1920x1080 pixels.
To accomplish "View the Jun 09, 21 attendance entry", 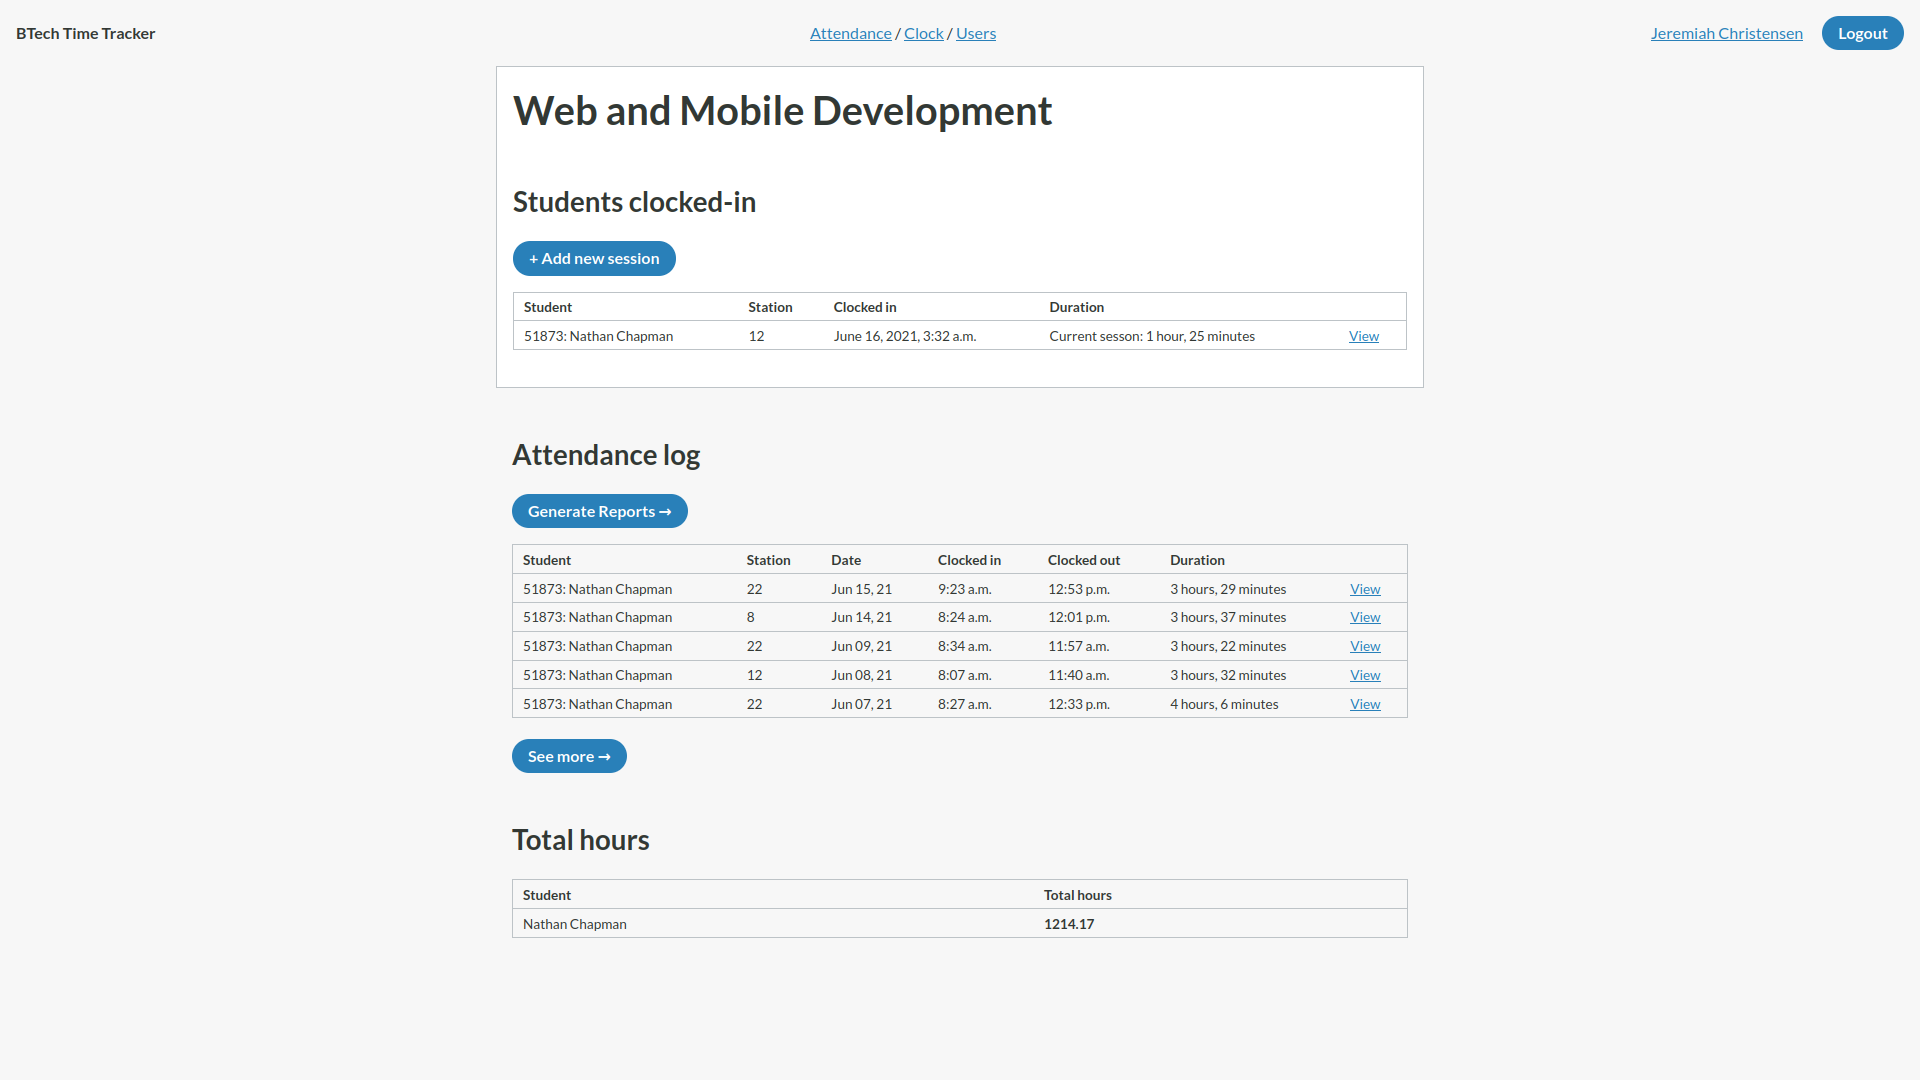I will click(1364, 646).
